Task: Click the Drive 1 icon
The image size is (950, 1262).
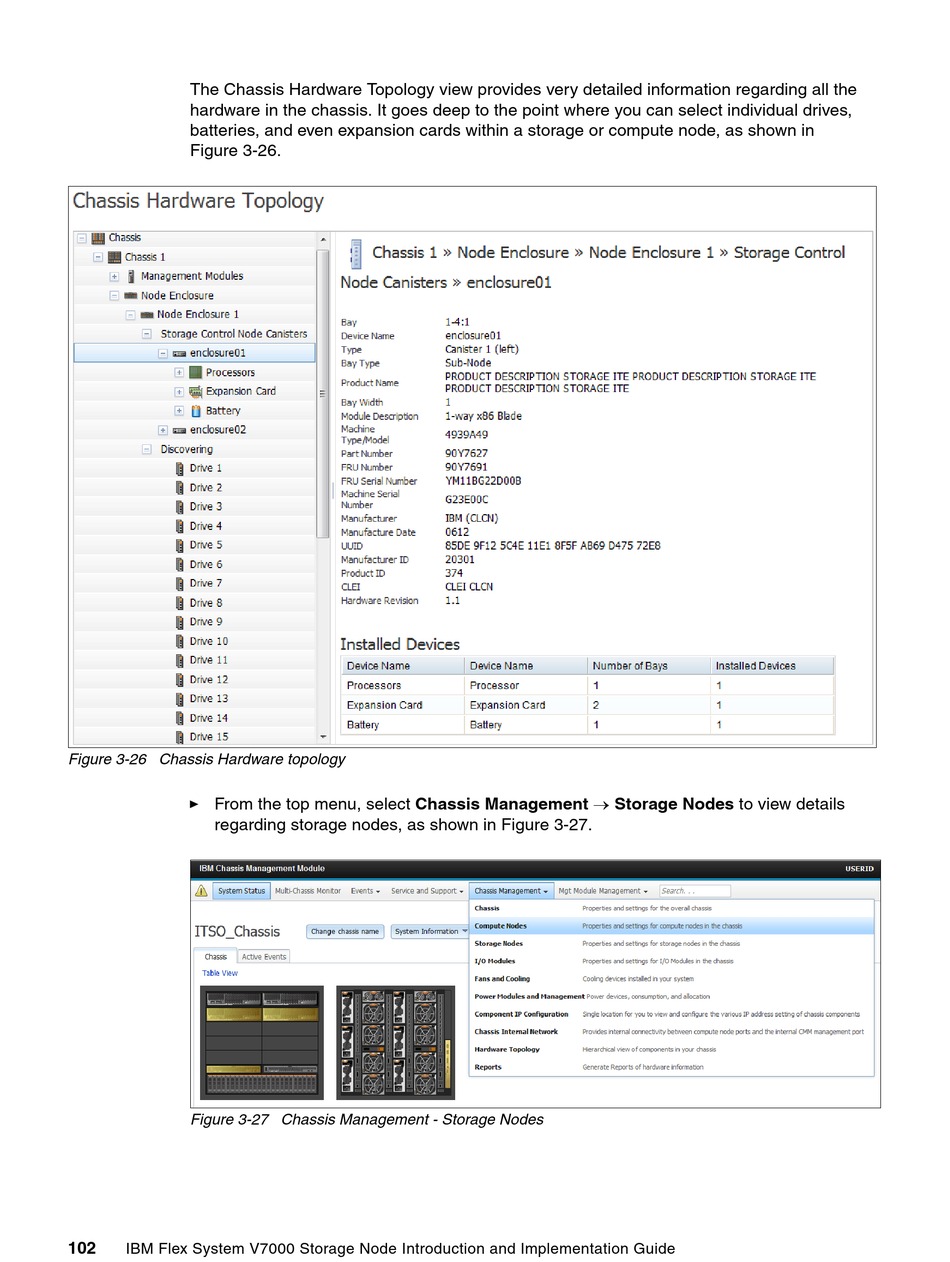Action: click(180, 469)
